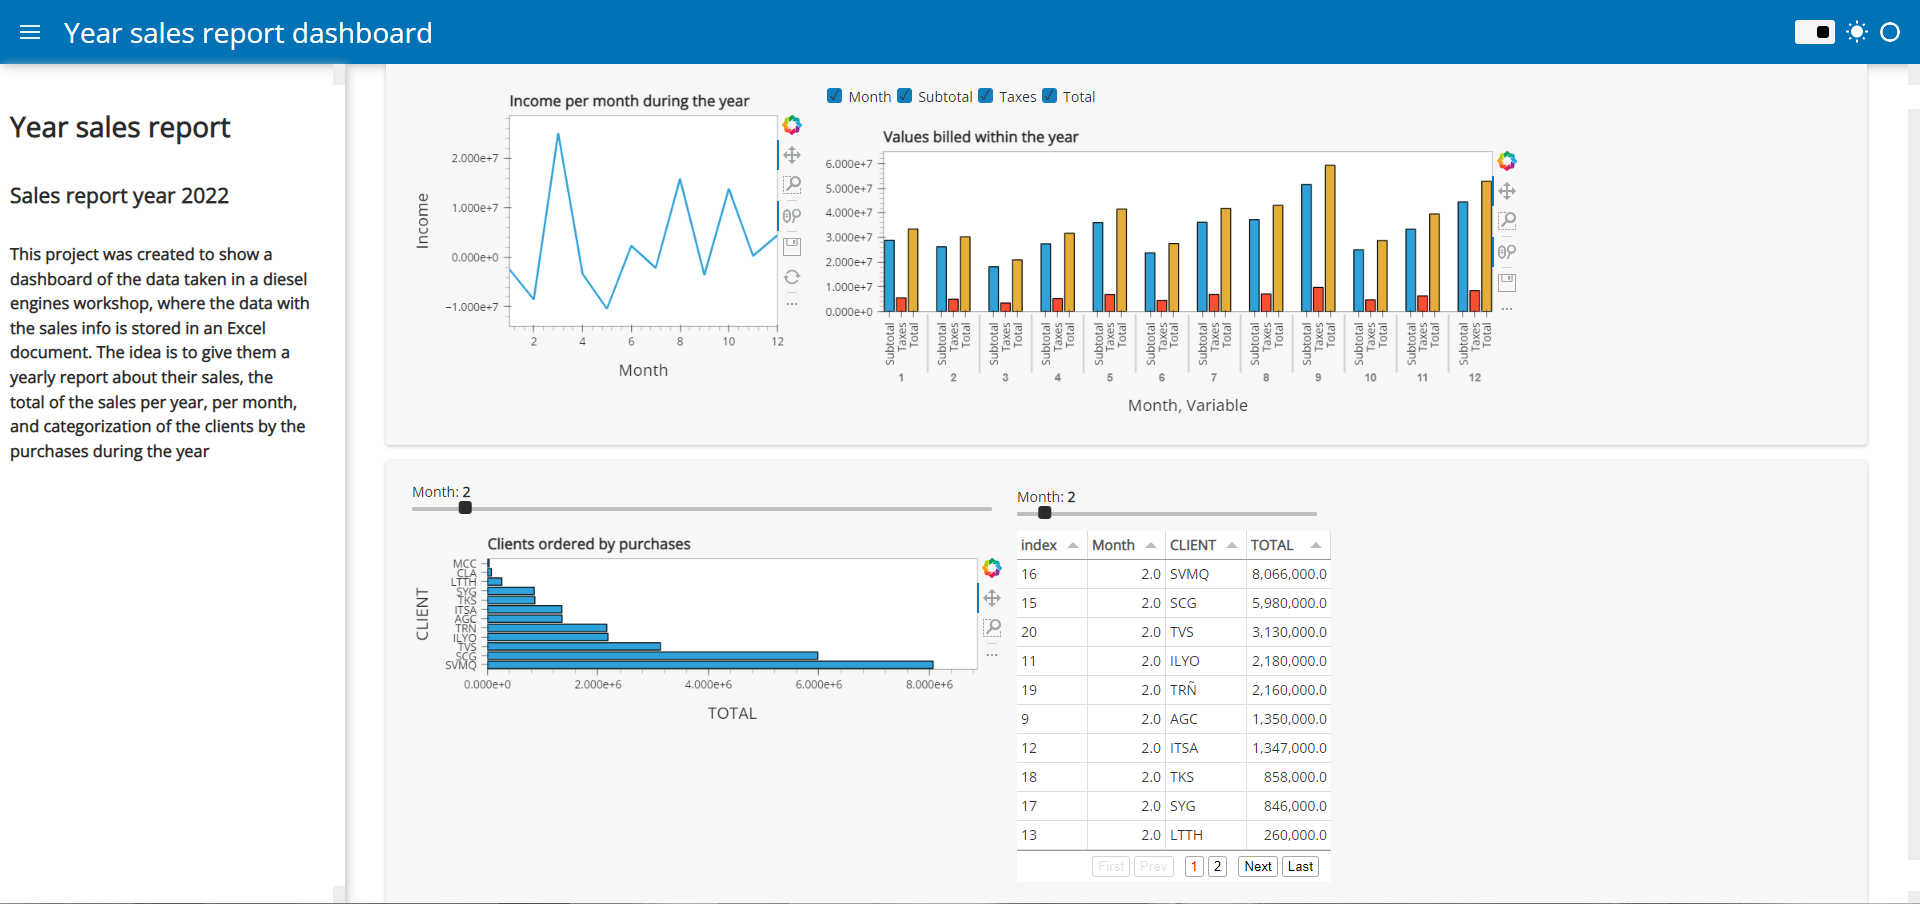
Task: Open the Bokeh logo on the values billed chart
Action: tap(1507, 161)
